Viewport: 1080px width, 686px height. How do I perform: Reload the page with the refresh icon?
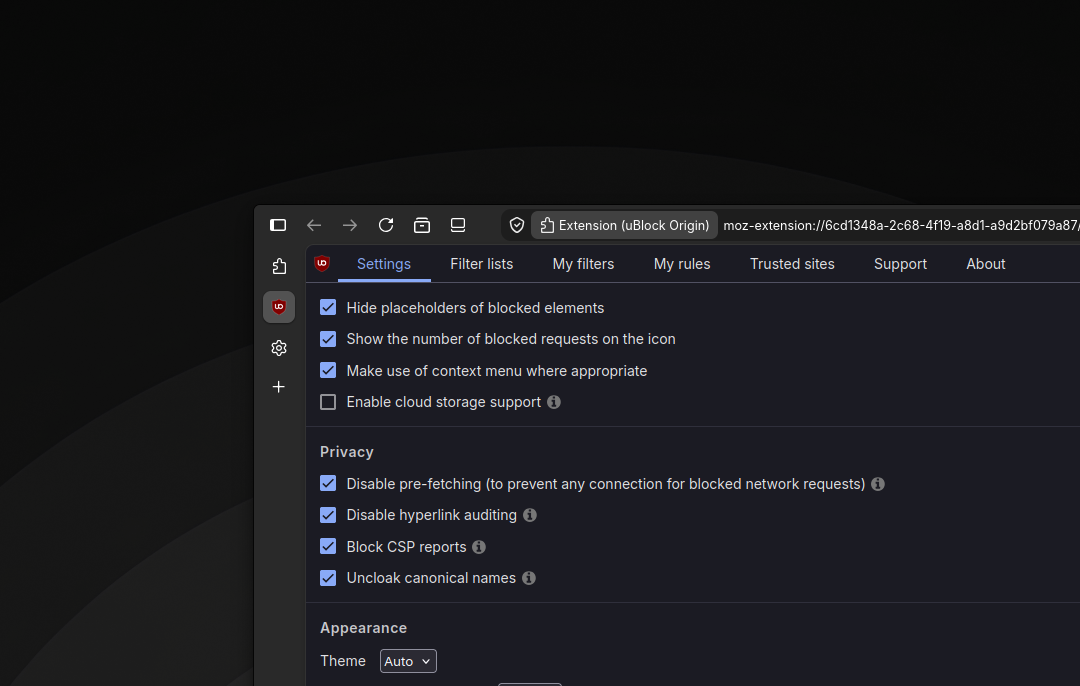pyautogui.click(x=386, y=225)
